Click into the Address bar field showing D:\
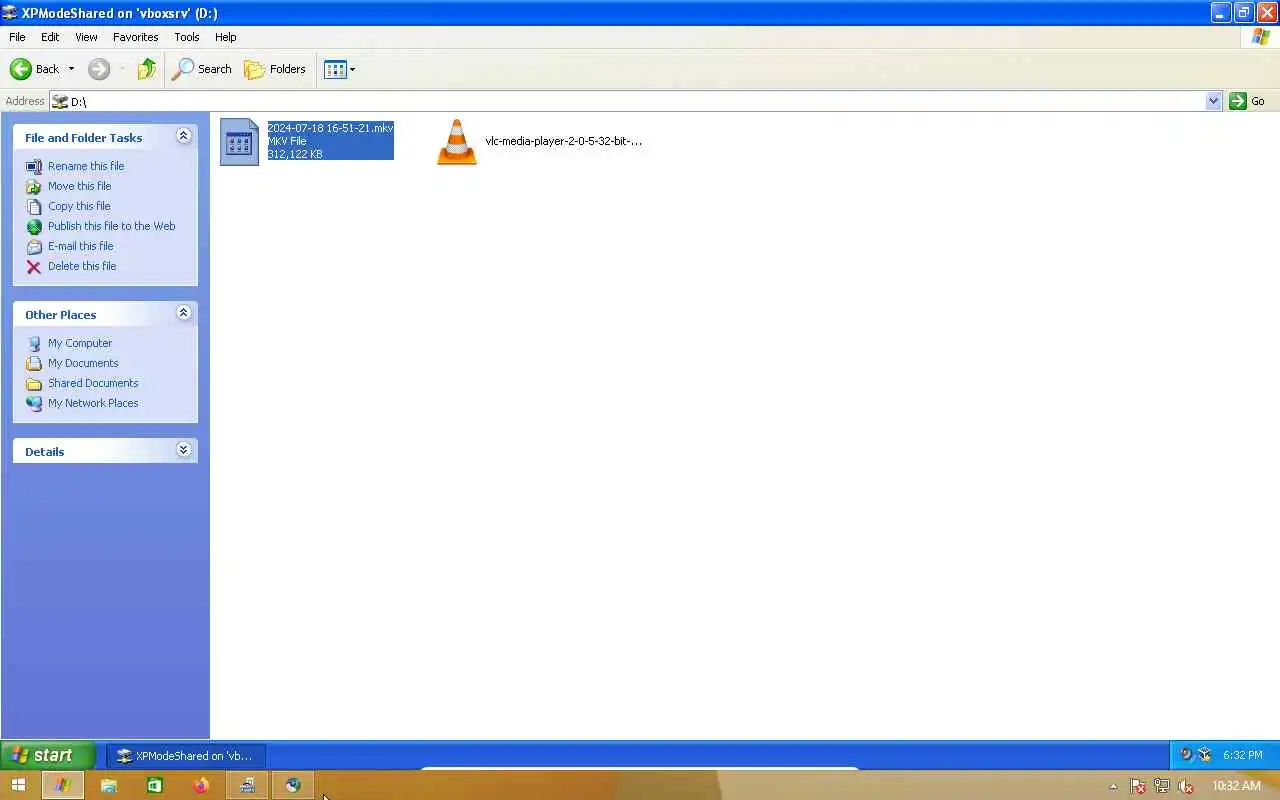This screenshot has width=1280, height=800. pos(636,101)
